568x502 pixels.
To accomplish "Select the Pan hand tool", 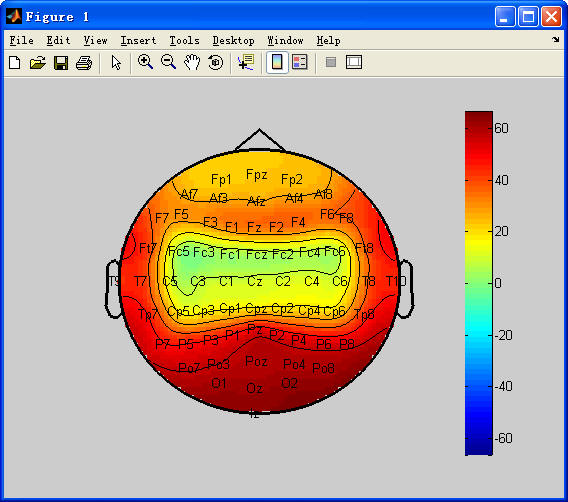I will coord(192,62).
